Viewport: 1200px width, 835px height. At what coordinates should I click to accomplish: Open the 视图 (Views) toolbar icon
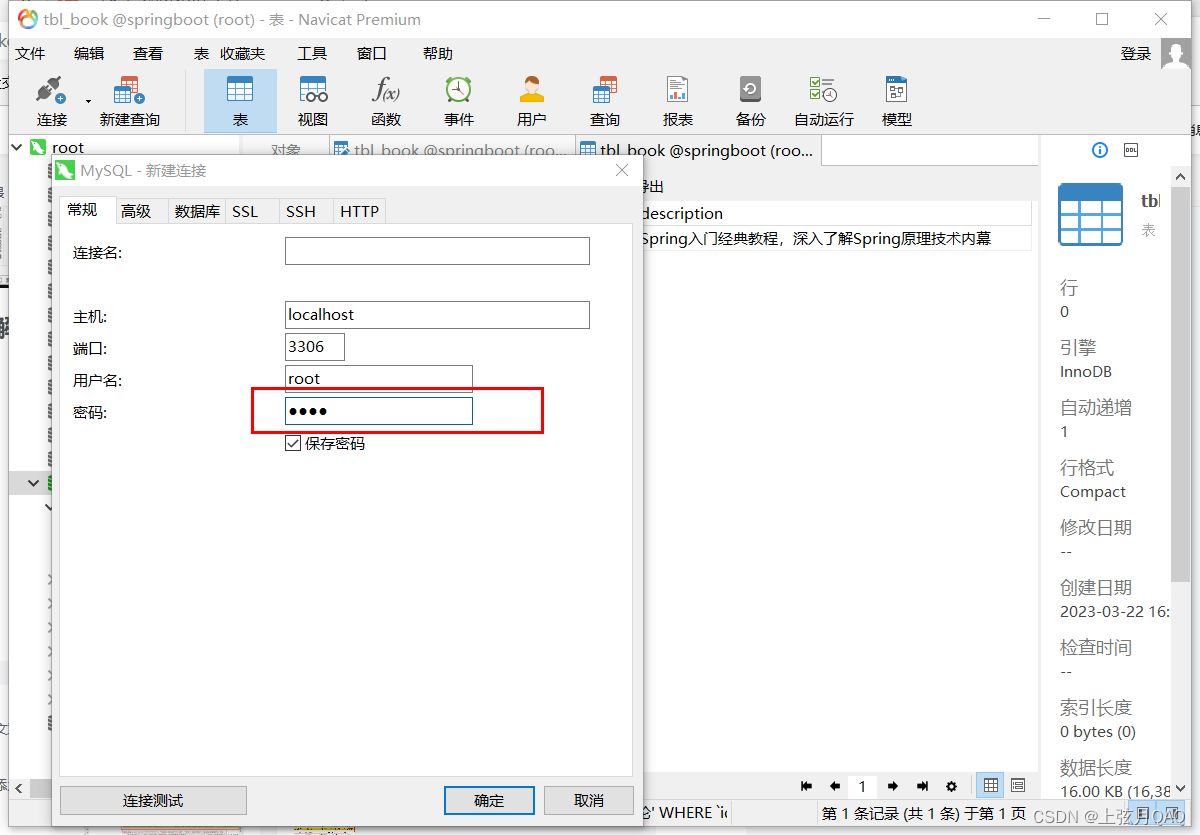(x=313, y=99)
